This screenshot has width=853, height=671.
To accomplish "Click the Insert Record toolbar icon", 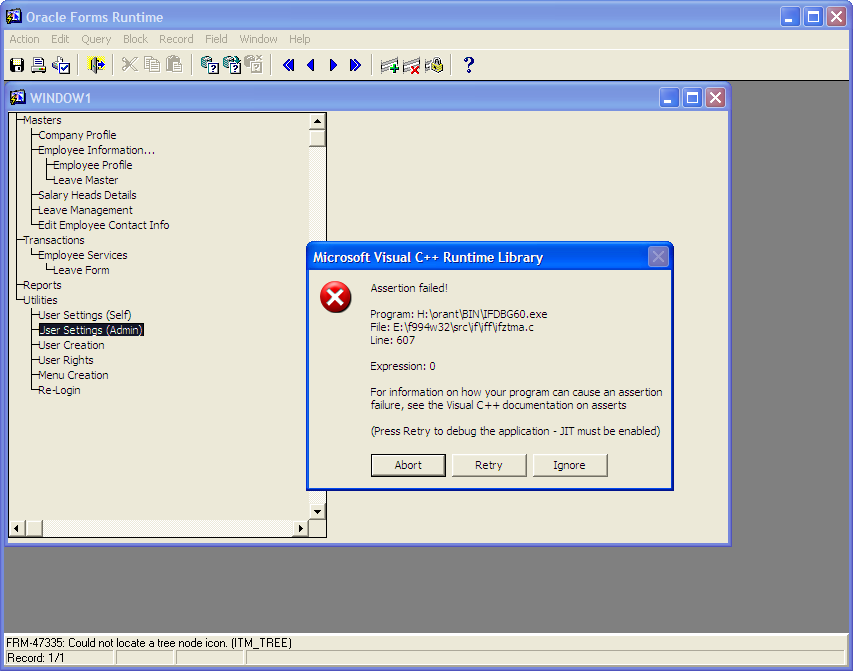I will pos(389,65).
